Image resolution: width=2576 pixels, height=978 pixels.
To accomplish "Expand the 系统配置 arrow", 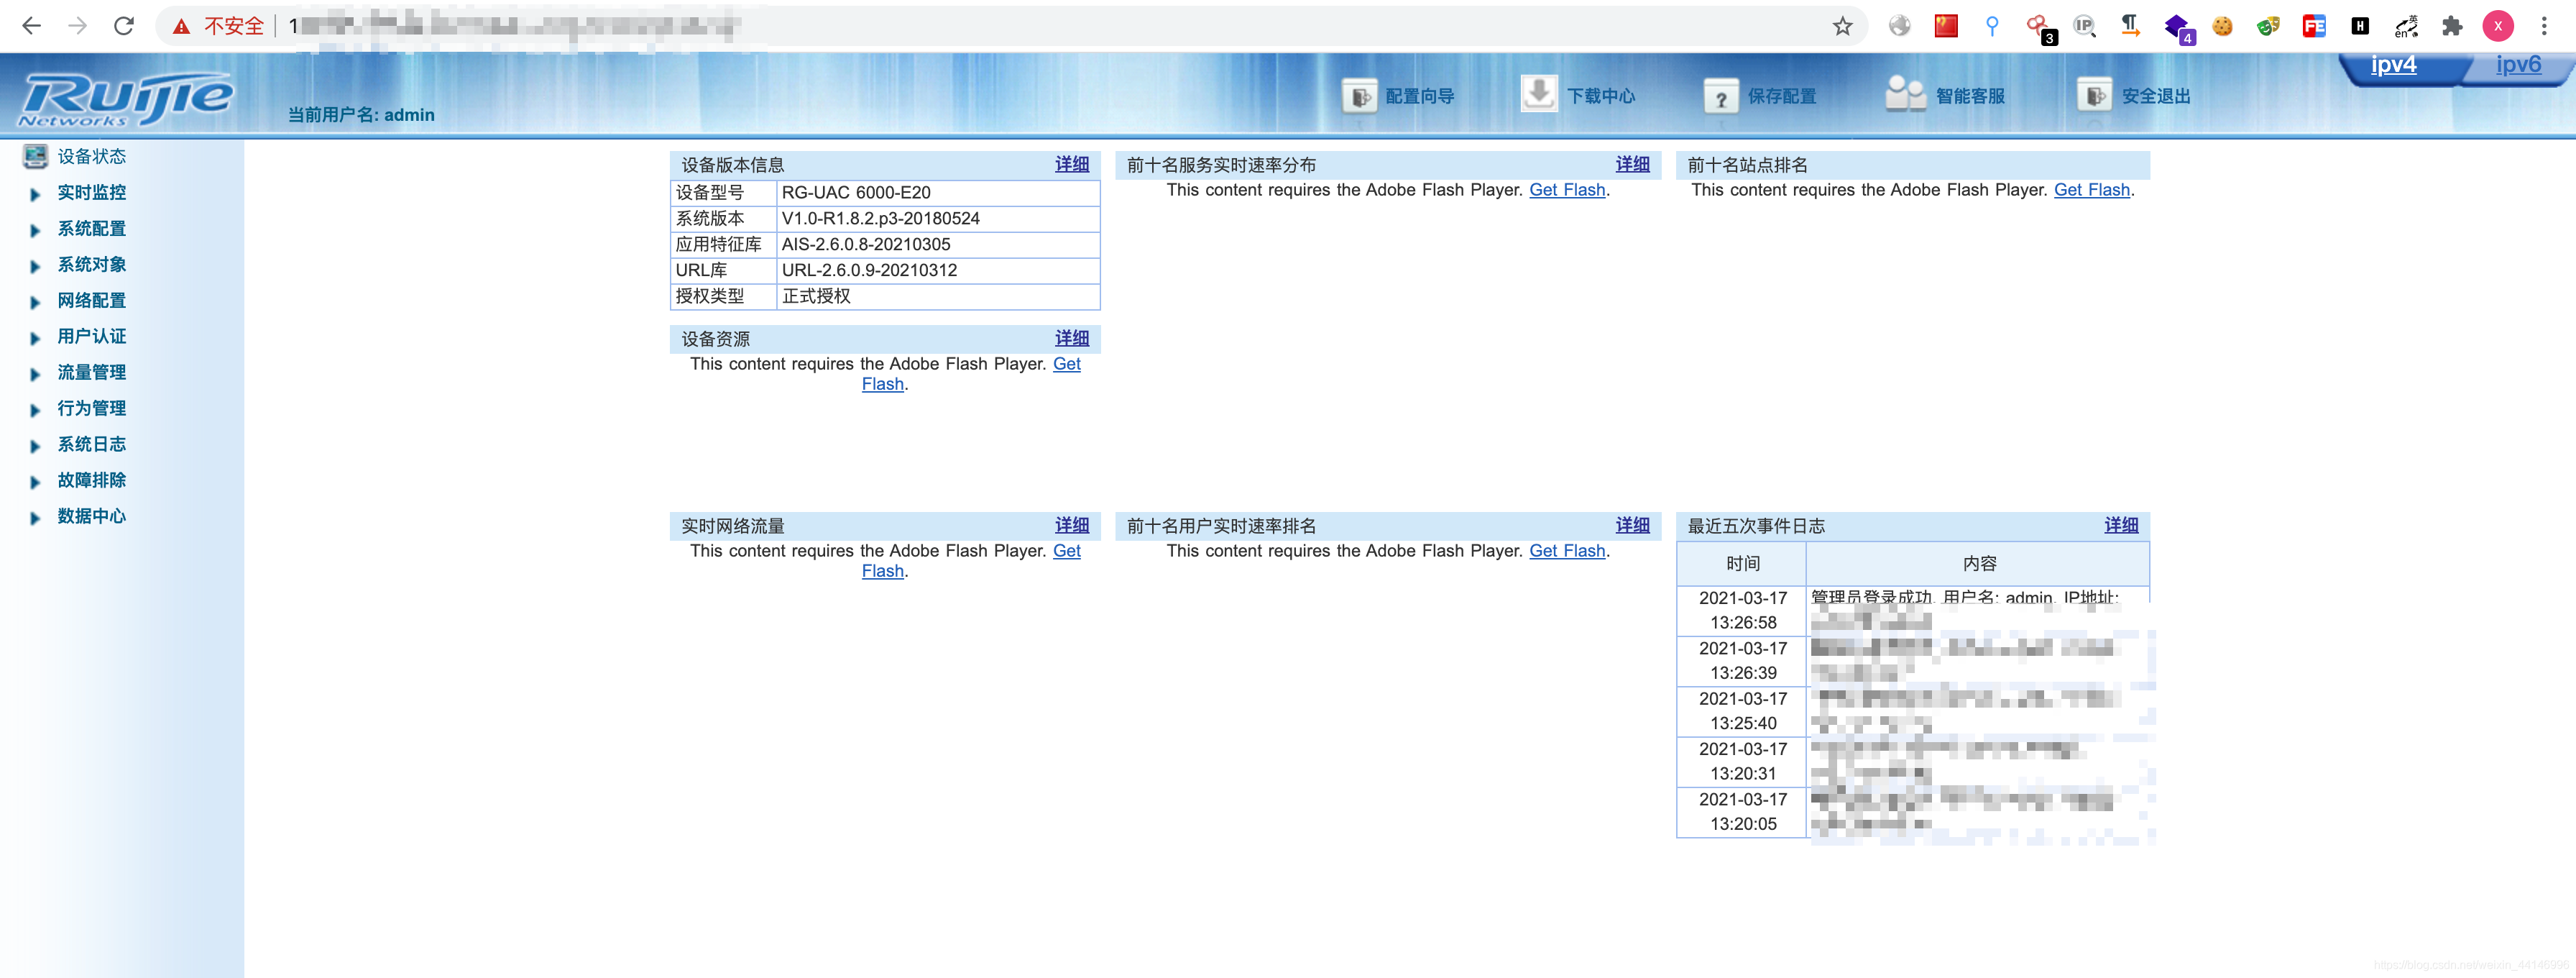I will [35, 230].
